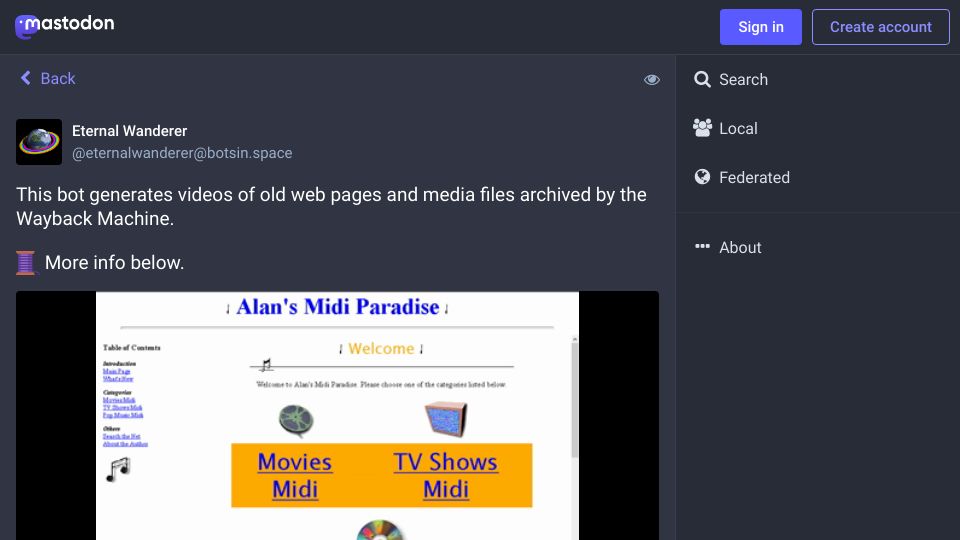Click the About ellipsis icon

coord(702,246)
